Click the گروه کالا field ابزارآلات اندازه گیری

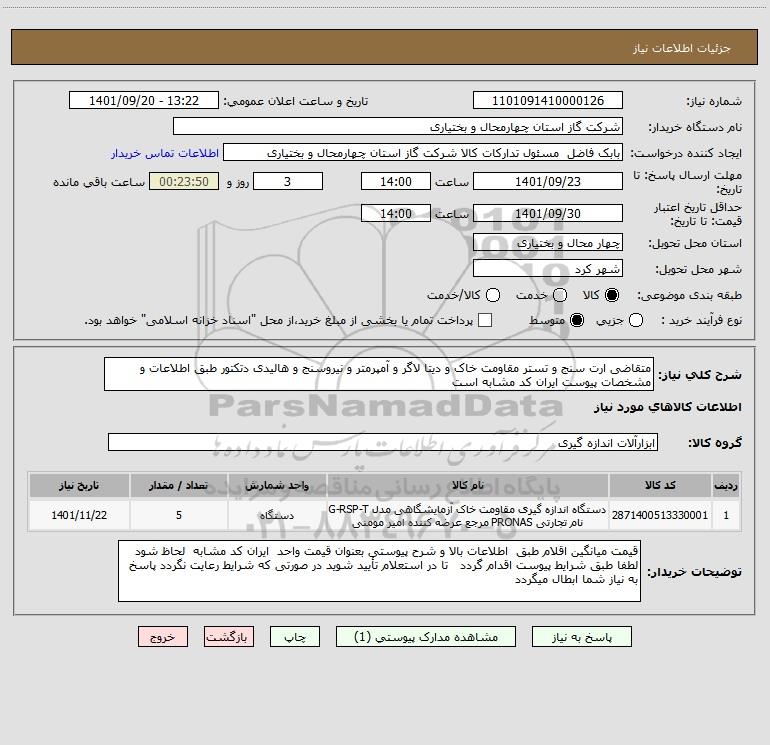pos(383,442)
